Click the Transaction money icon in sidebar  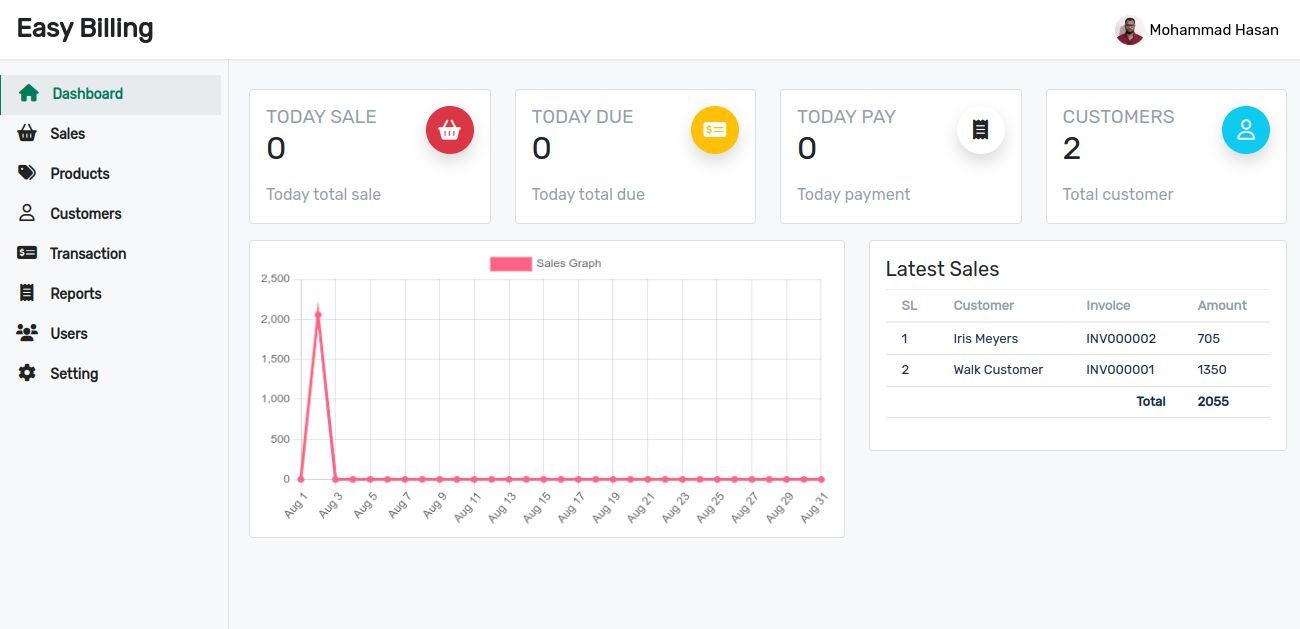27,253
